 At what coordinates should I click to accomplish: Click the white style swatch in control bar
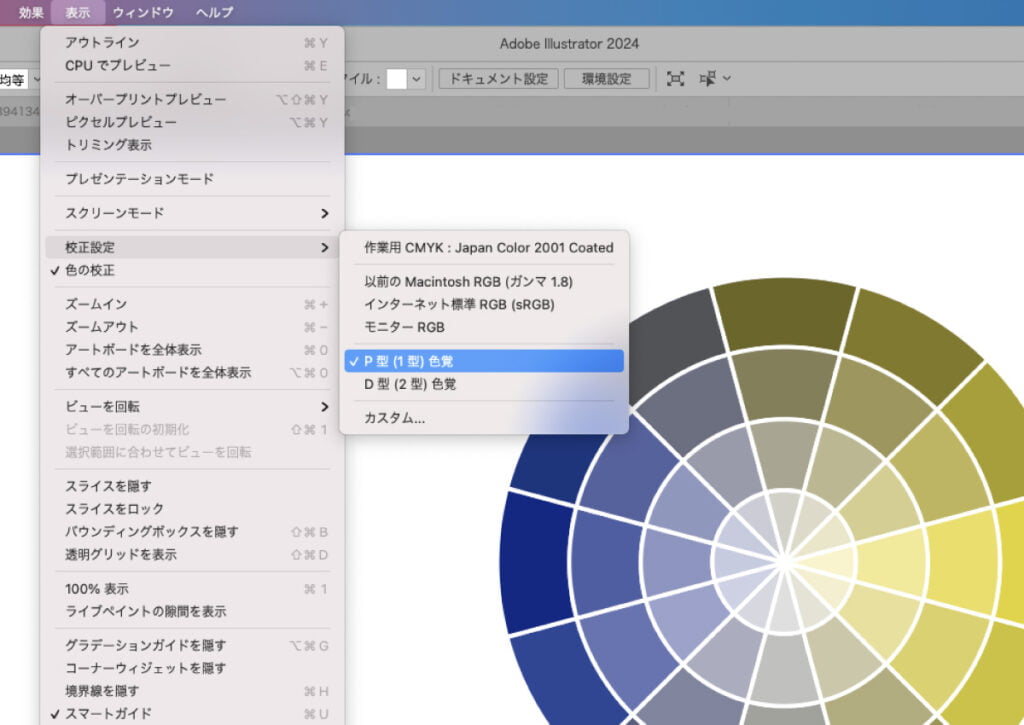pyautogui.click(x=396, y=78)
